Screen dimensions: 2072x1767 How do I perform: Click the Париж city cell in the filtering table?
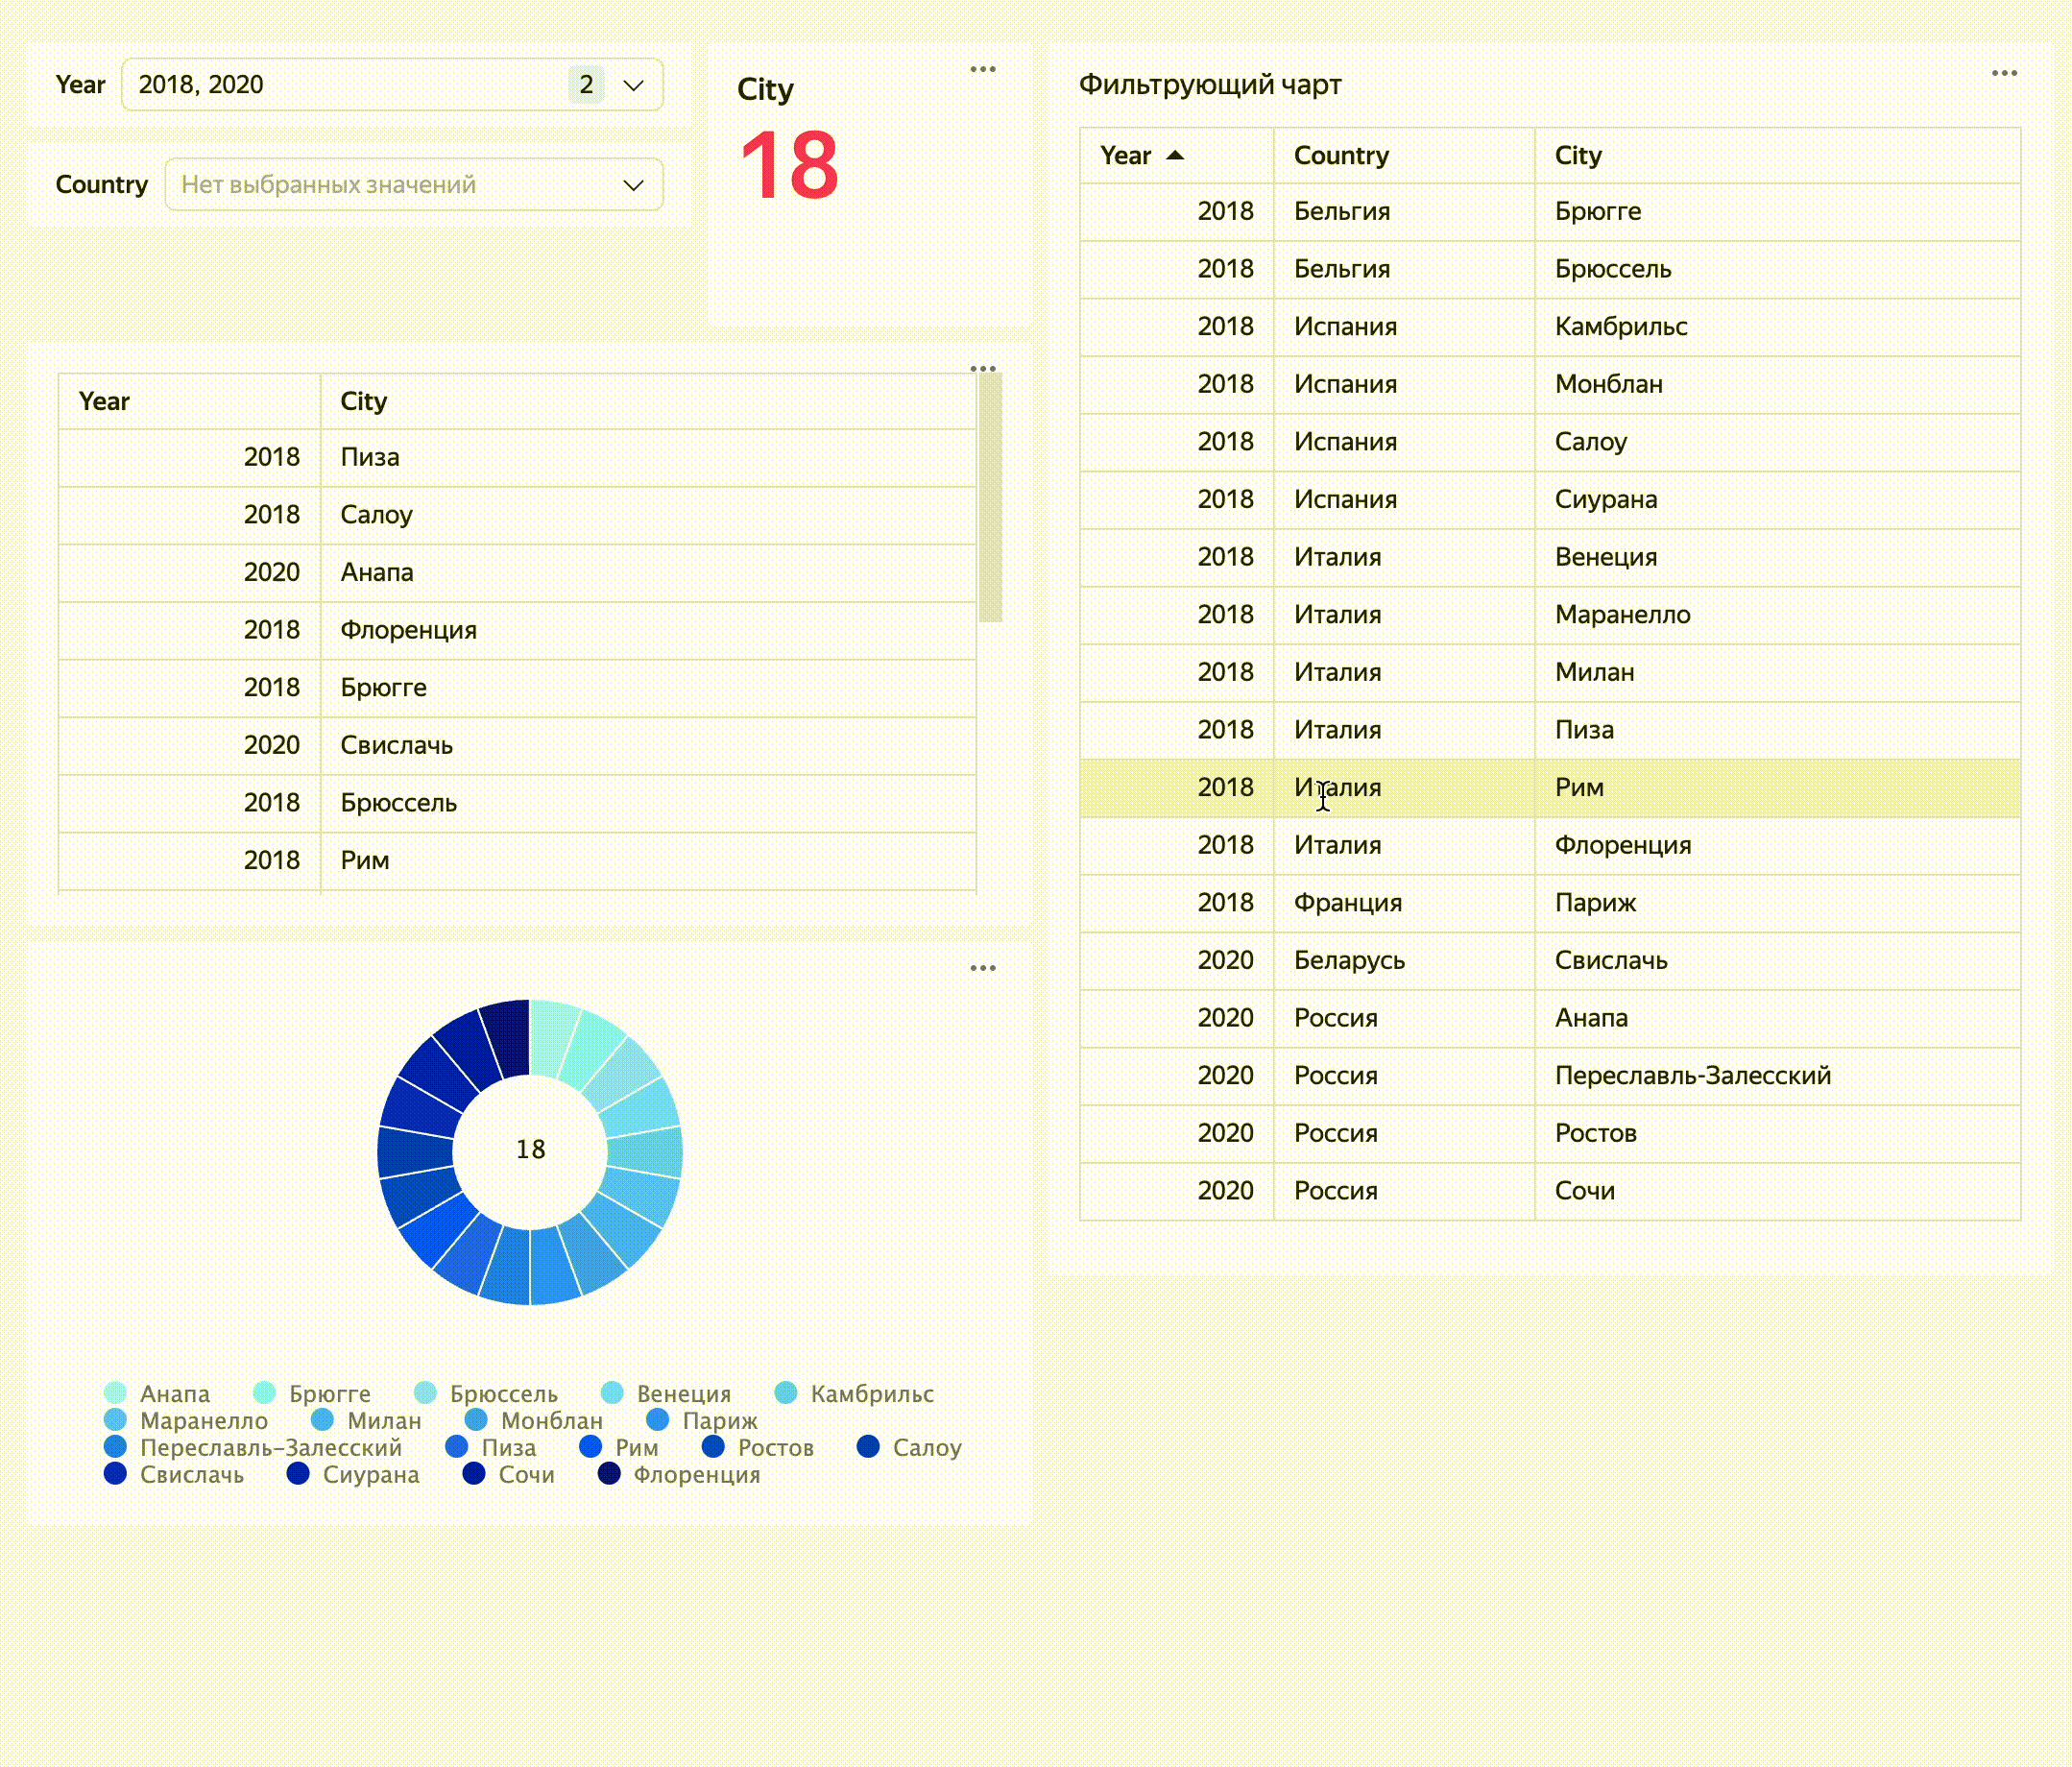click(x=1595, y=902)
